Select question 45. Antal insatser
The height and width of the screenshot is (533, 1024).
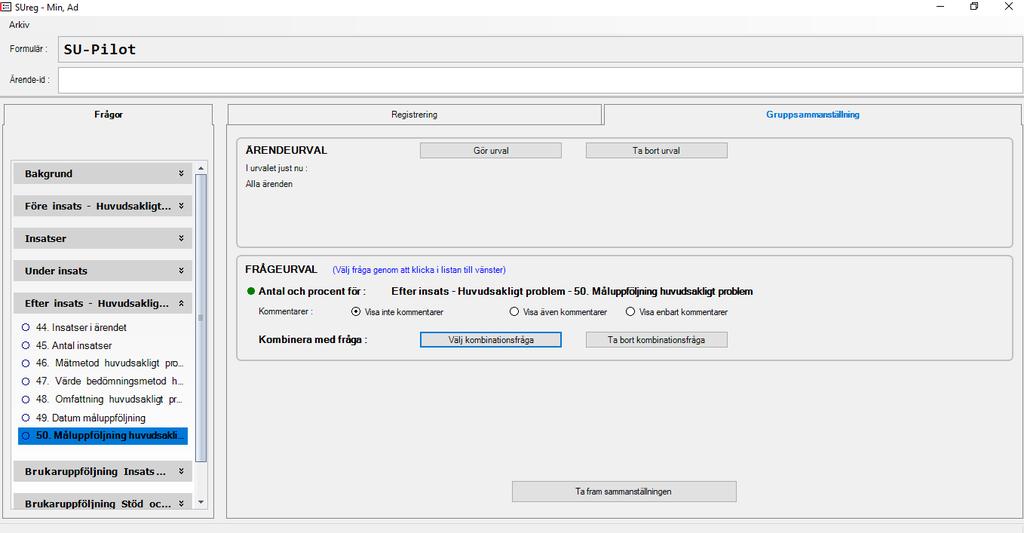pyautogui.click(x=103, y=346)
